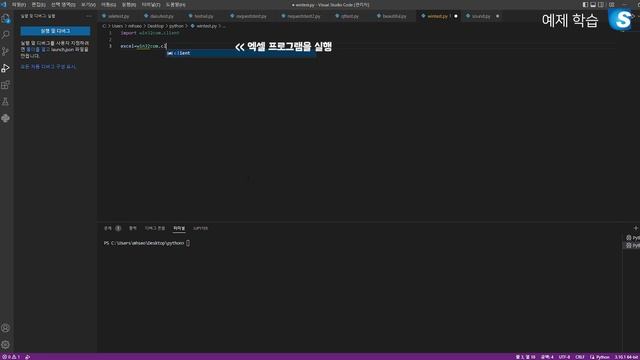Open the Run and Debug view icon
640x360 pixels.
click(6, 68)
